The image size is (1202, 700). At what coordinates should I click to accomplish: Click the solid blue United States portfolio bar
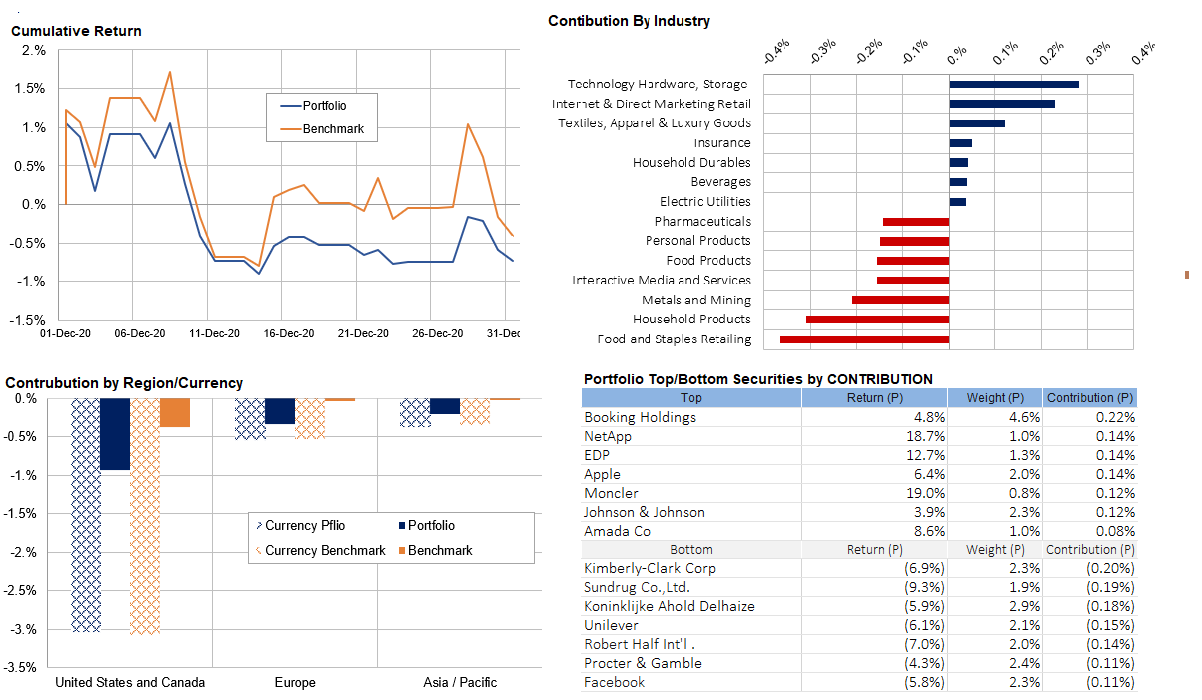[x=116, y=434]
